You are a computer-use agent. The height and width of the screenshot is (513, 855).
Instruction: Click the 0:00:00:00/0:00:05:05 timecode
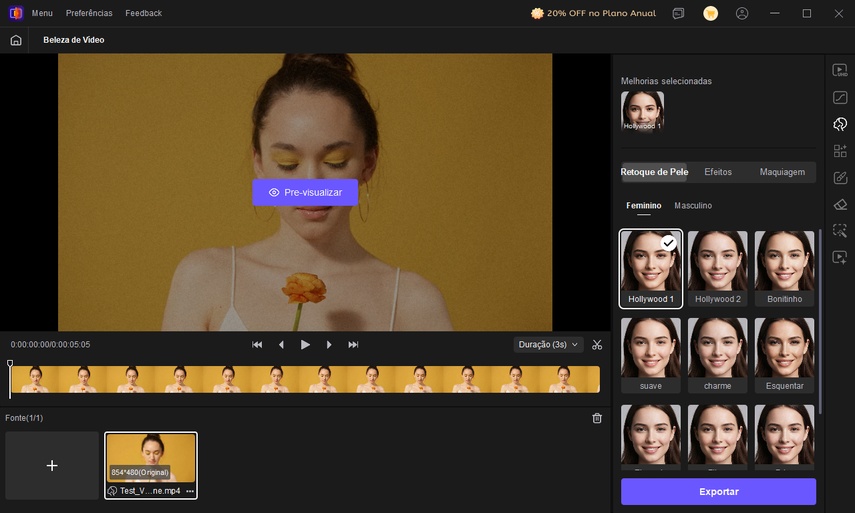pyautogui.click(x=50, y=345)
